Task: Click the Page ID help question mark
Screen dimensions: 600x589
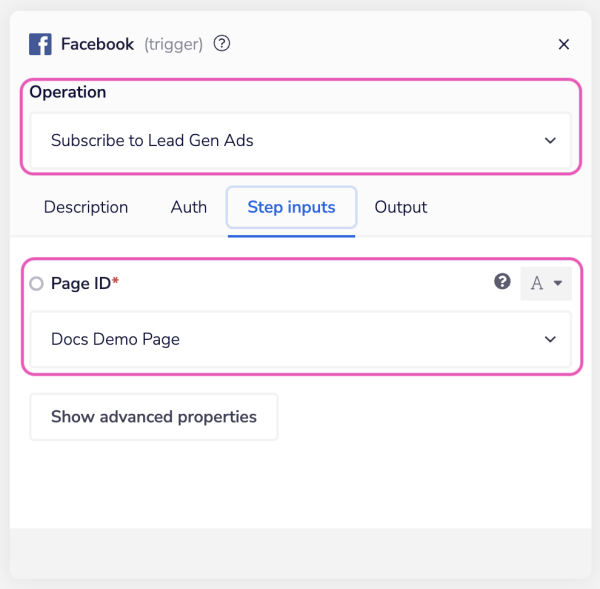Action: tap(503, 283)
